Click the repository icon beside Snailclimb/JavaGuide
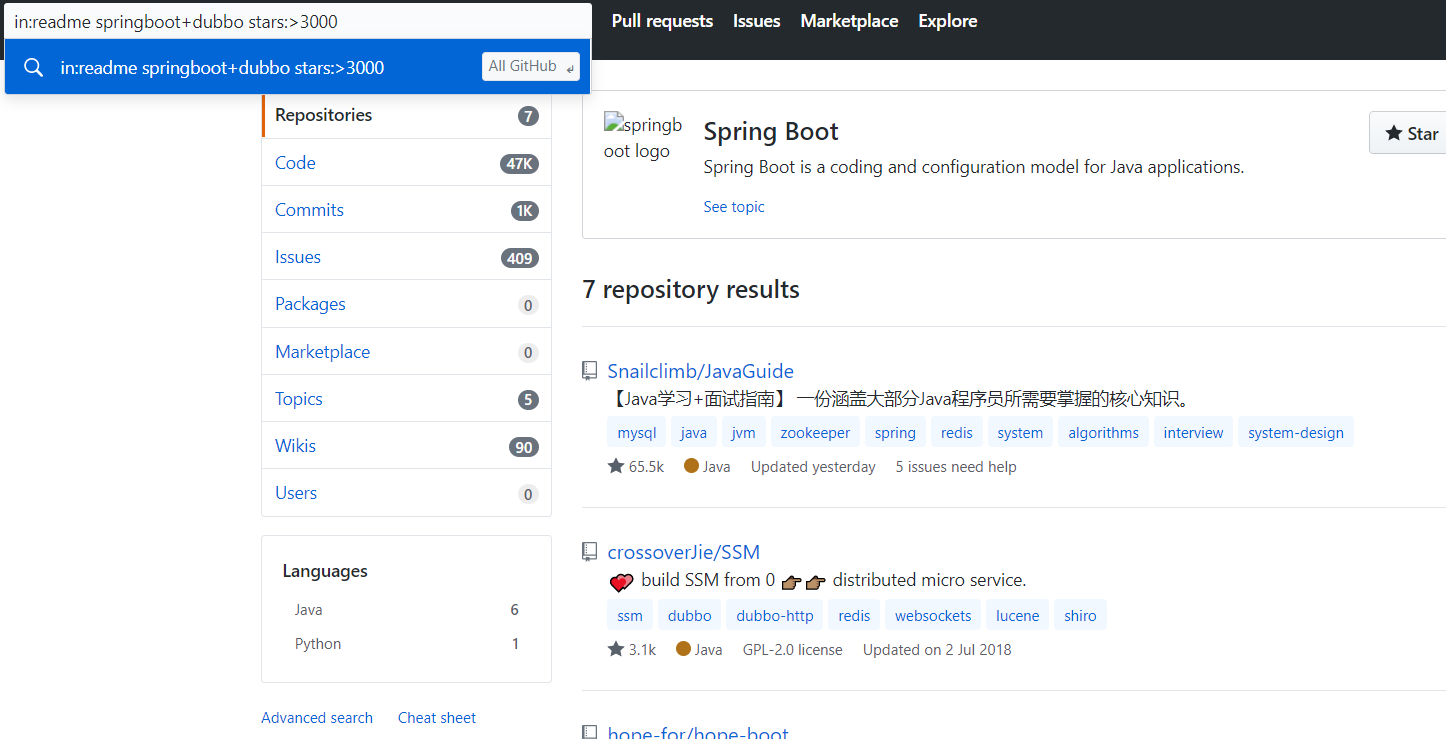1446x739 pixels. point(590,371)
